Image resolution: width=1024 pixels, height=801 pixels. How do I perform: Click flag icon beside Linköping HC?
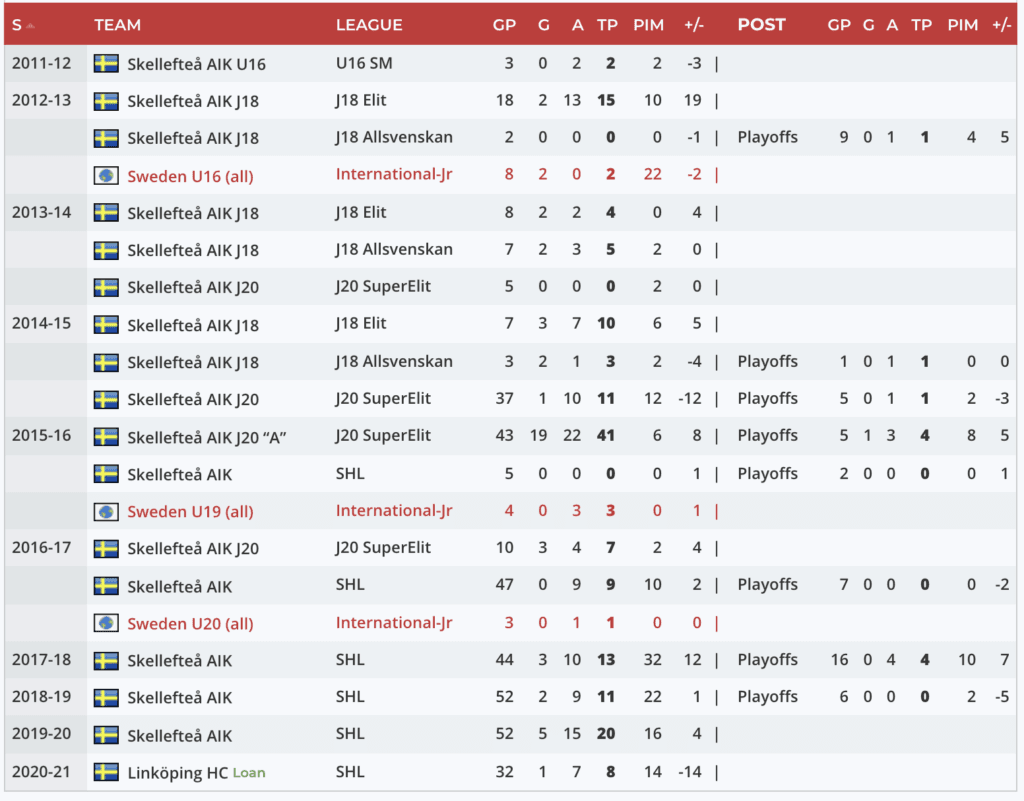(106, 772)
